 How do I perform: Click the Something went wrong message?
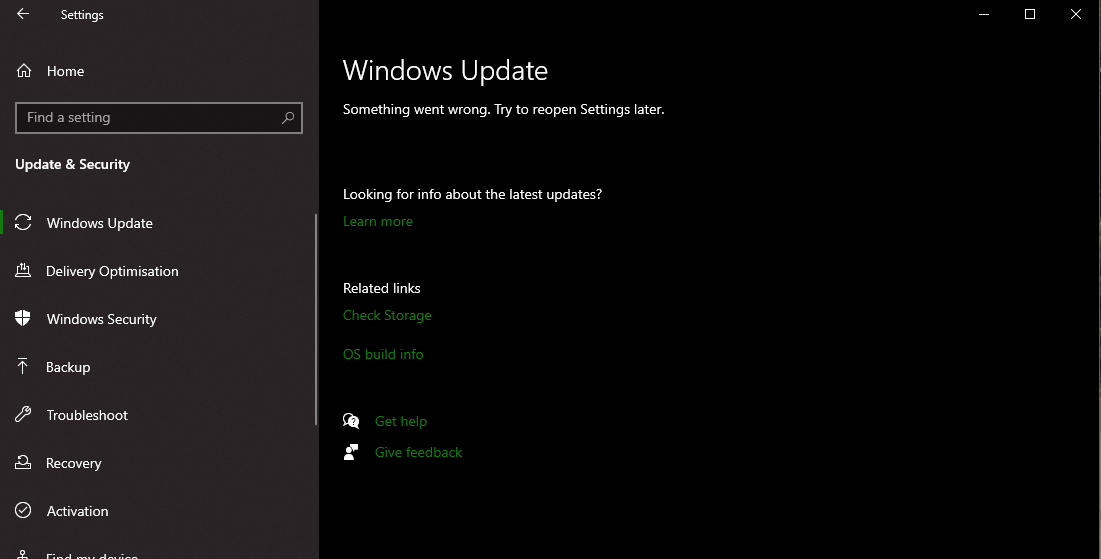503,110
